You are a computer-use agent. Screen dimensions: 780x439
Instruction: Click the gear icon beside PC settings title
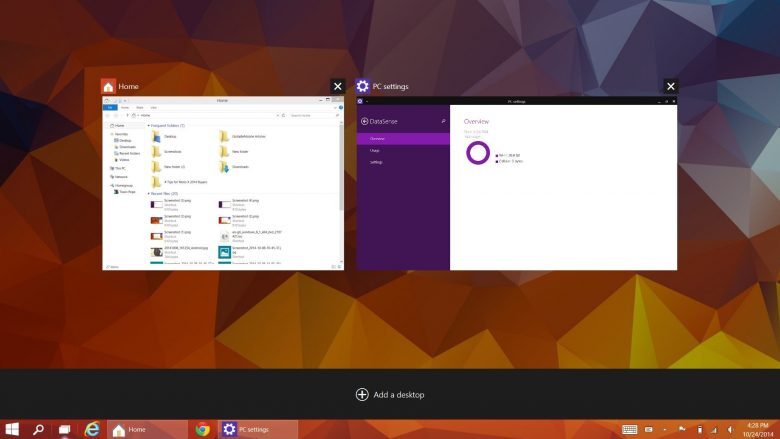point(362,87)
